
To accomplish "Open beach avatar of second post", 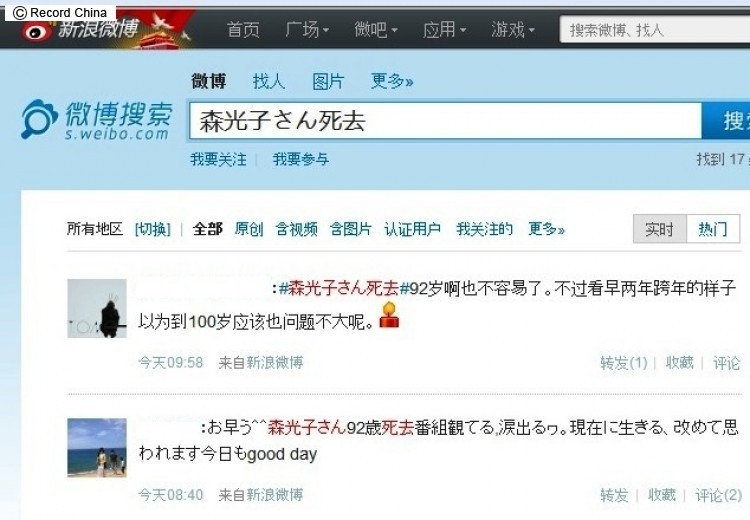I will point(97,448).
